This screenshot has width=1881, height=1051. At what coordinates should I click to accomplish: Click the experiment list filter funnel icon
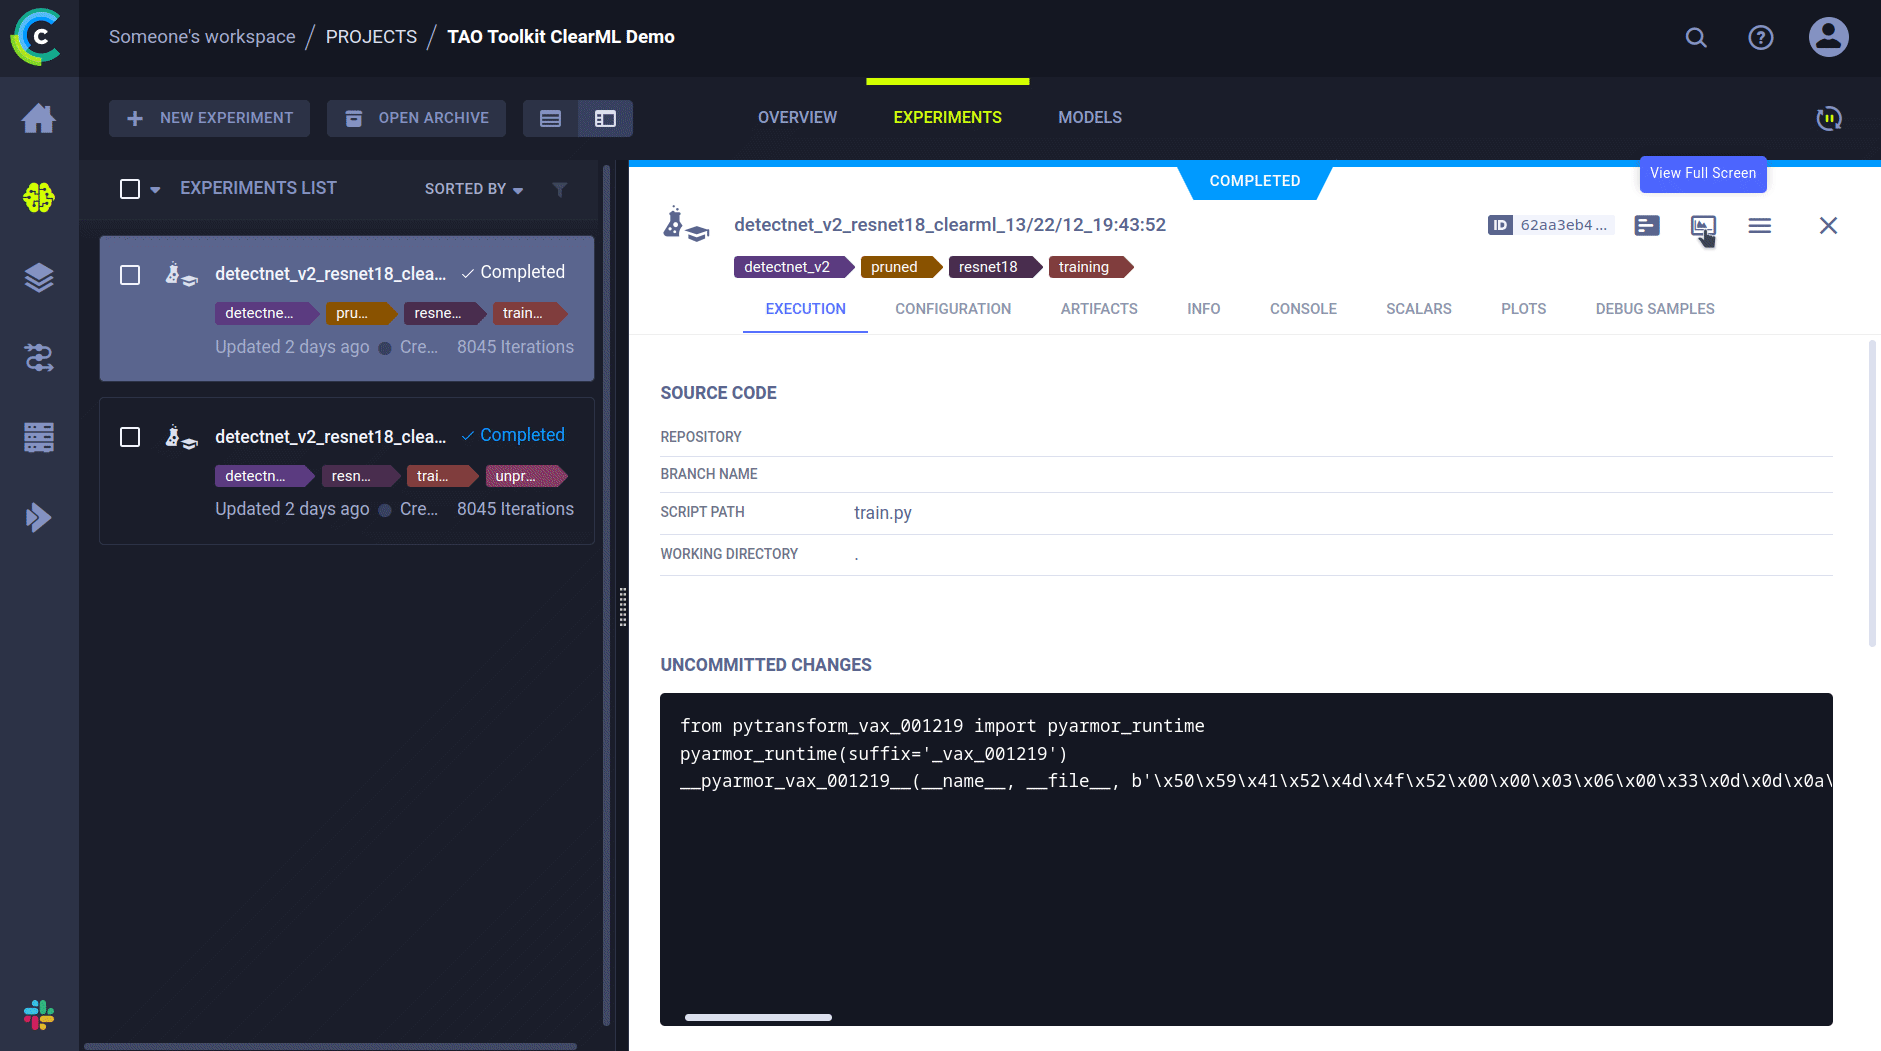(x=560, y=188)
